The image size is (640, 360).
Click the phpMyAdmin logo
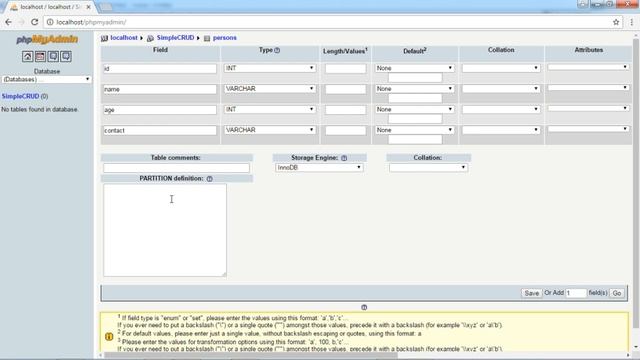[x=47, y=40]
